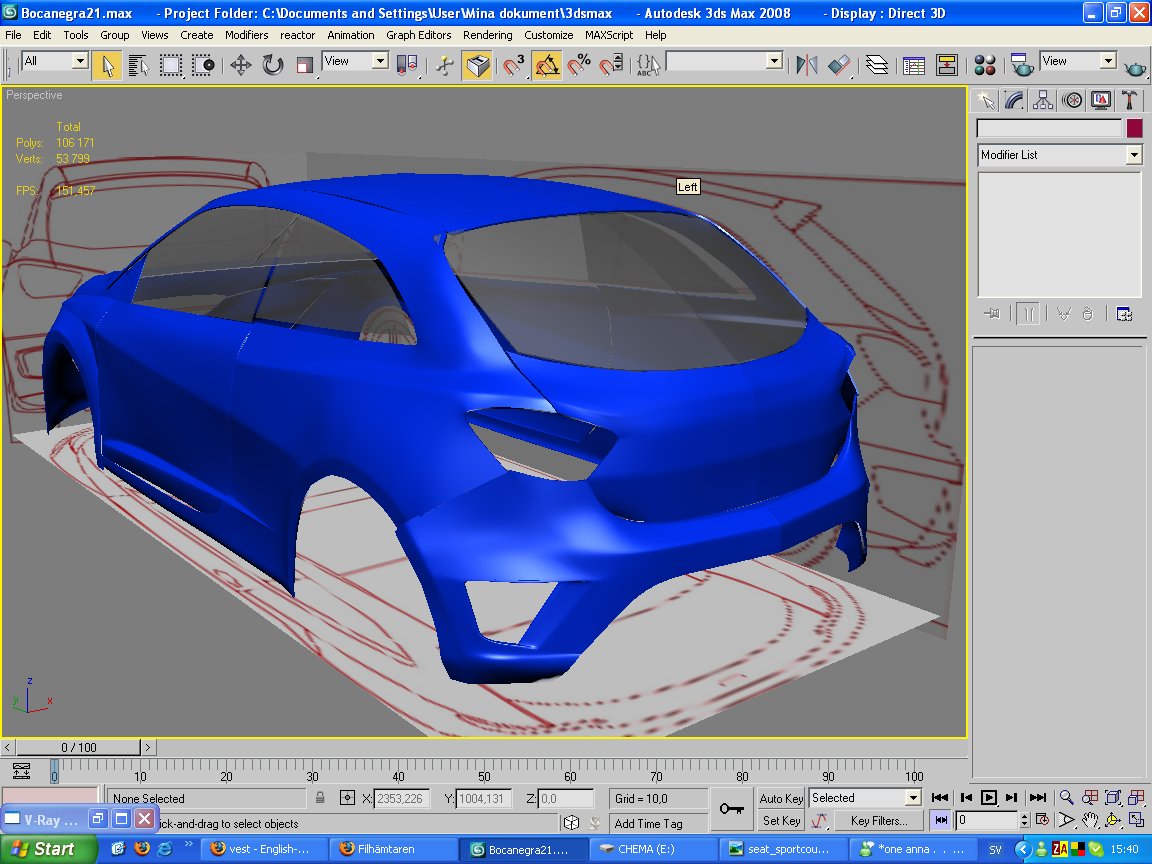Select the Zoom viewport tool

1066,798
